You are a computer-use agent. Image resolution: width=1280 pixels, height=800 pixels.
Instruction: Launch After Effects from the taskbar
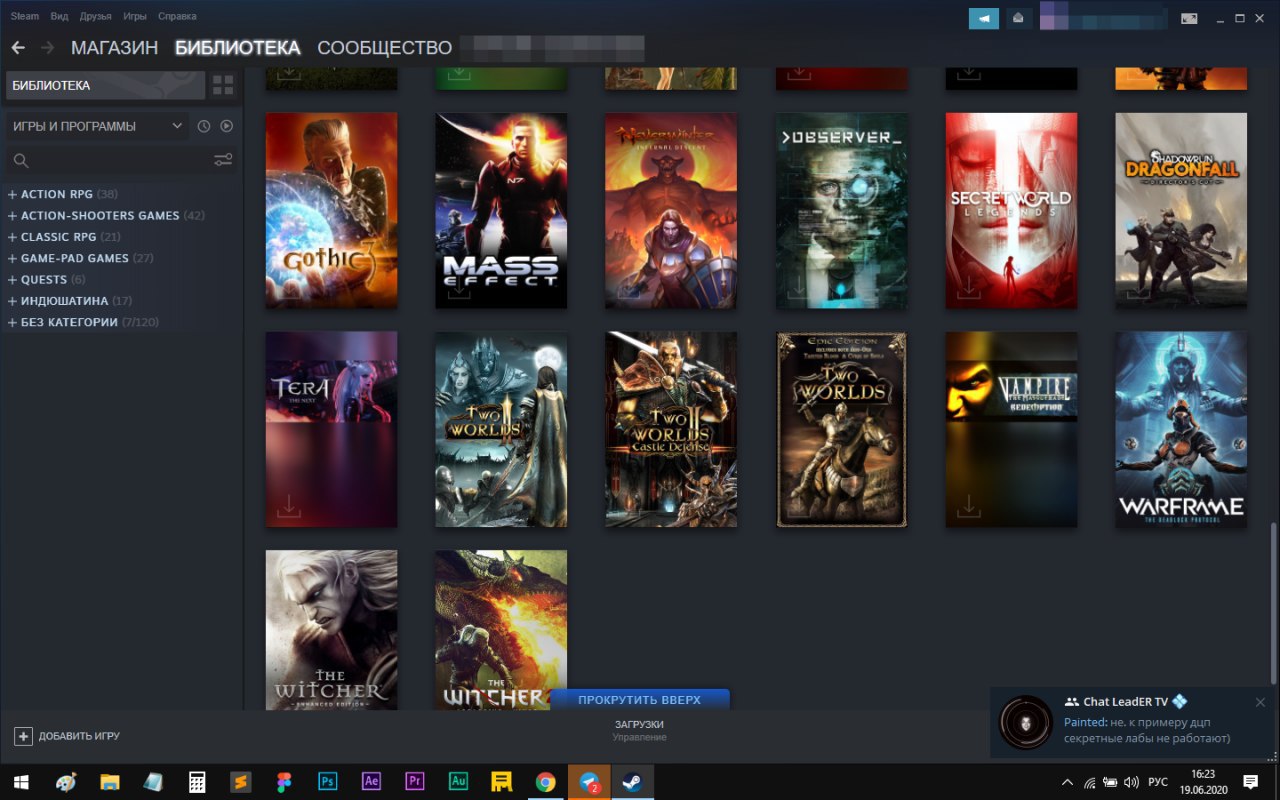[x=371, y=781]
